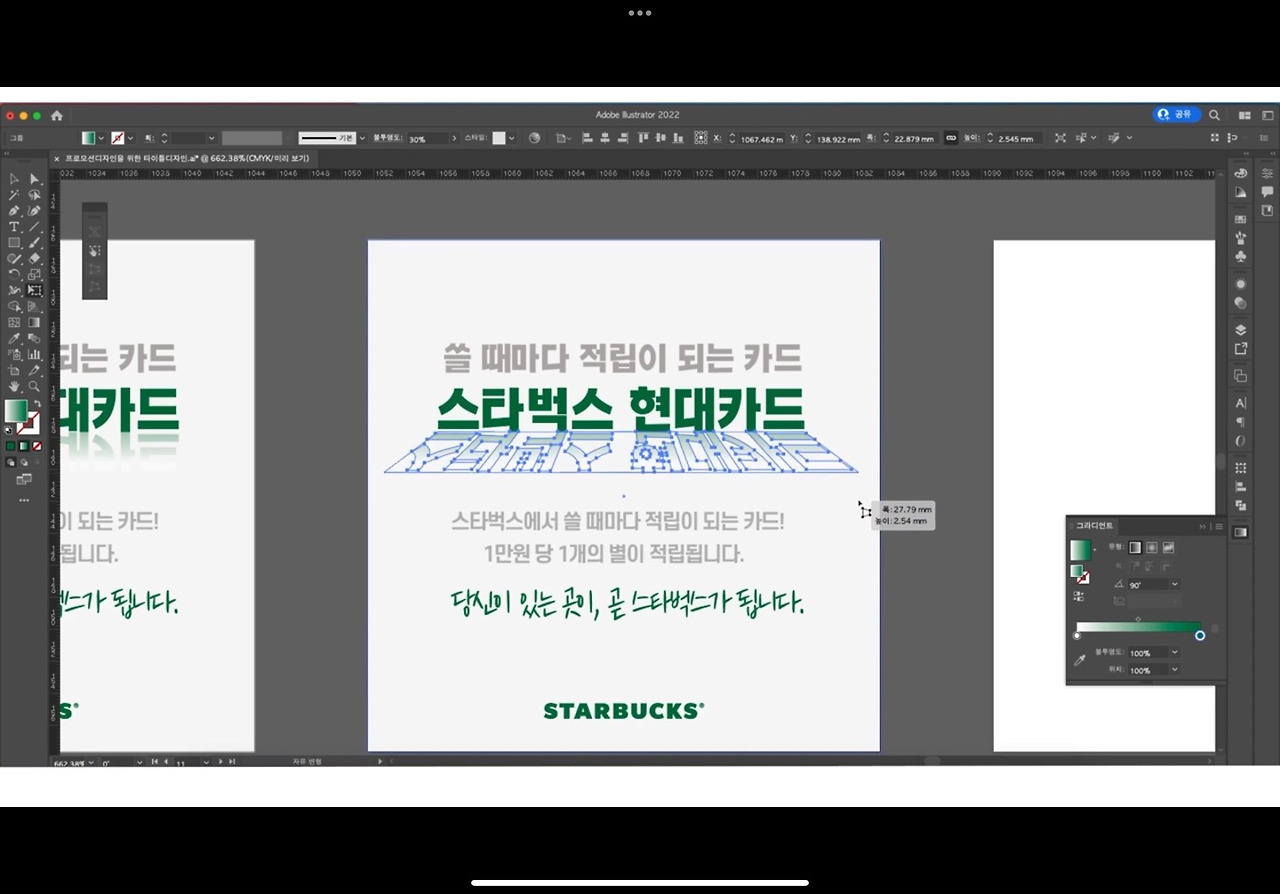
Task: Select the Type tool
Action: (13, 226)
